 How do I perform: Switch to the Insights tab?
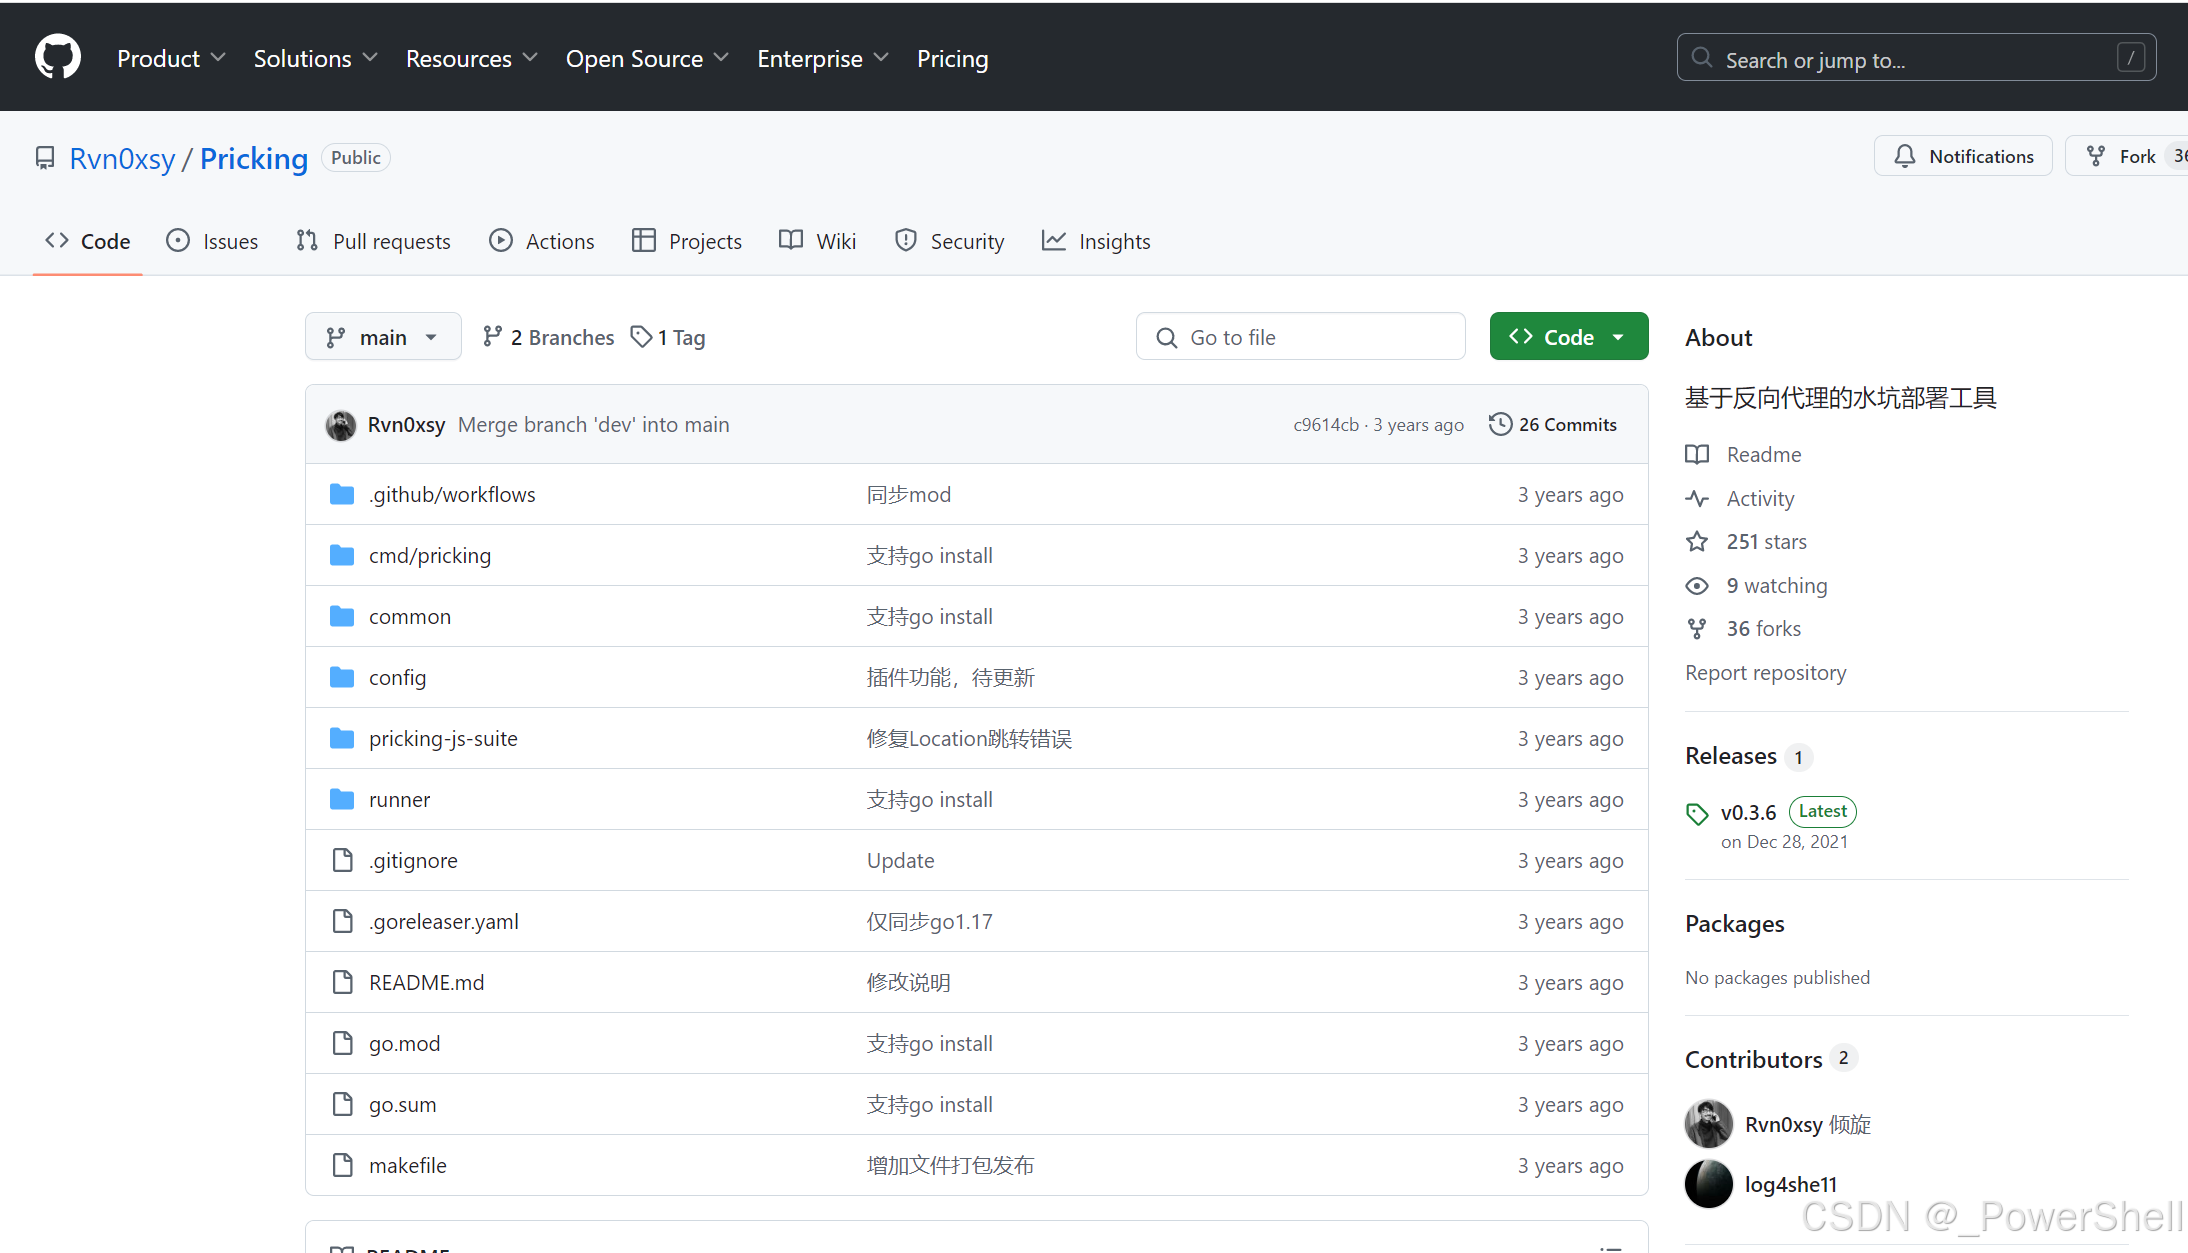pos(1096,241)
